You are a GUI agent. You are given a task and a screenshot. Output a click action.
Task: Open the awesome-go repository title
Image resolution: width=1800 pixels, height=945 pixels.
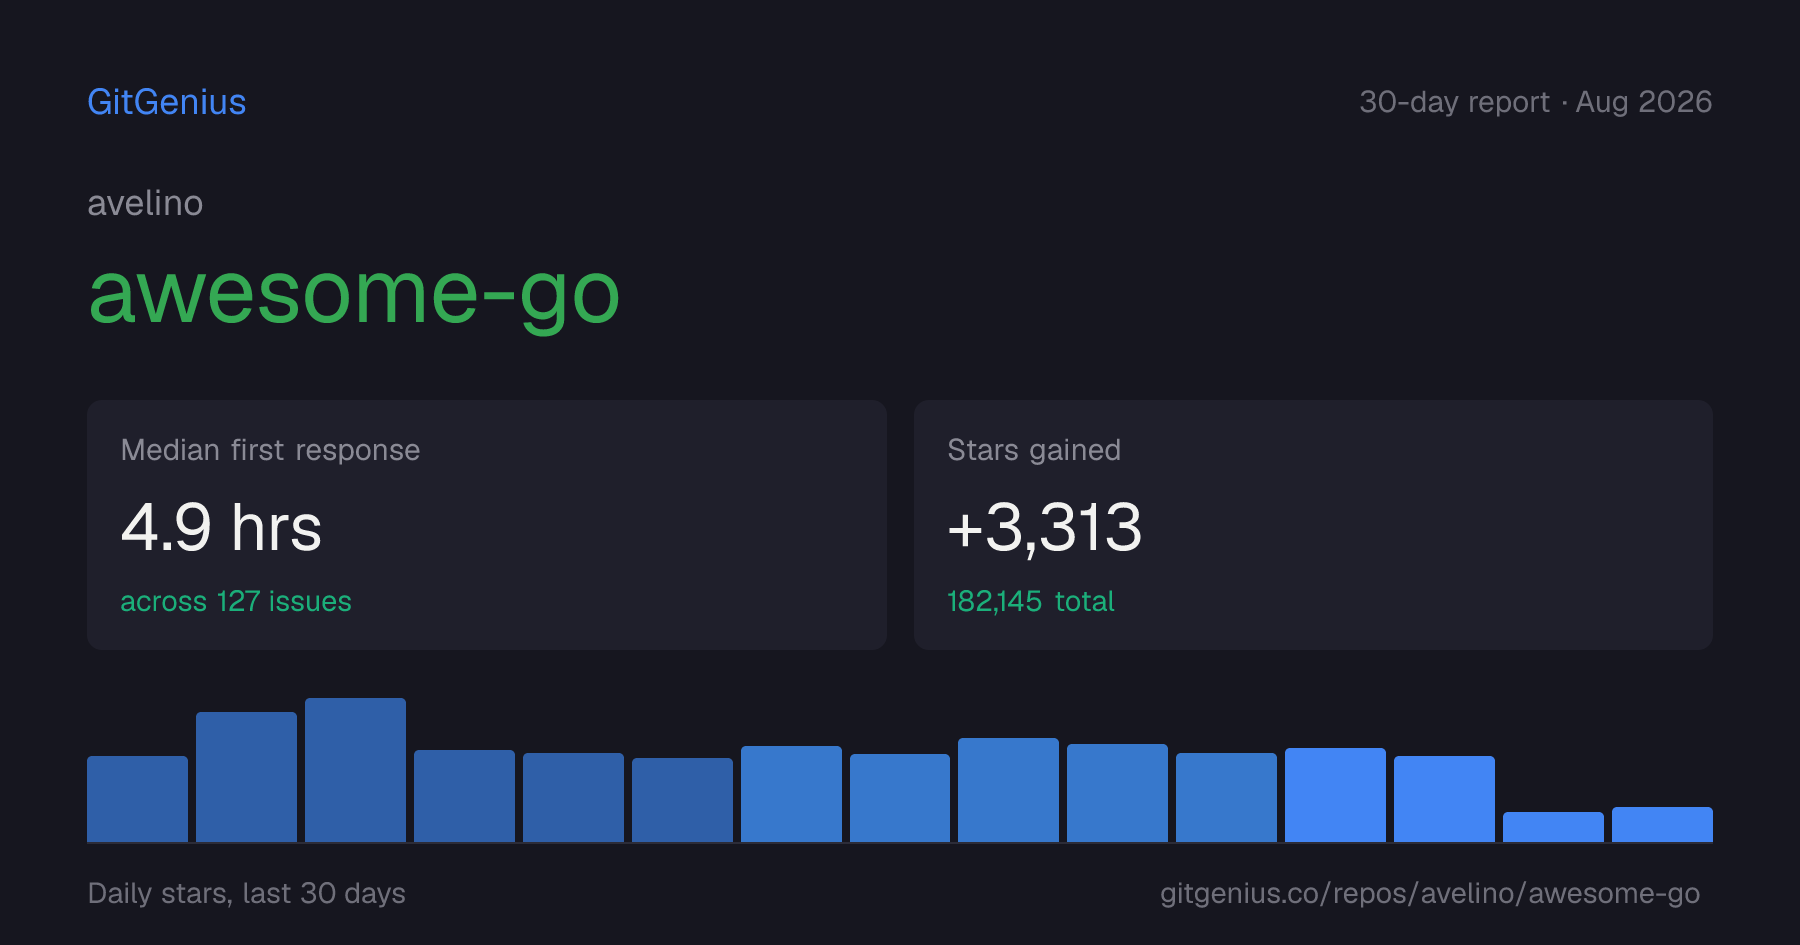354,295
